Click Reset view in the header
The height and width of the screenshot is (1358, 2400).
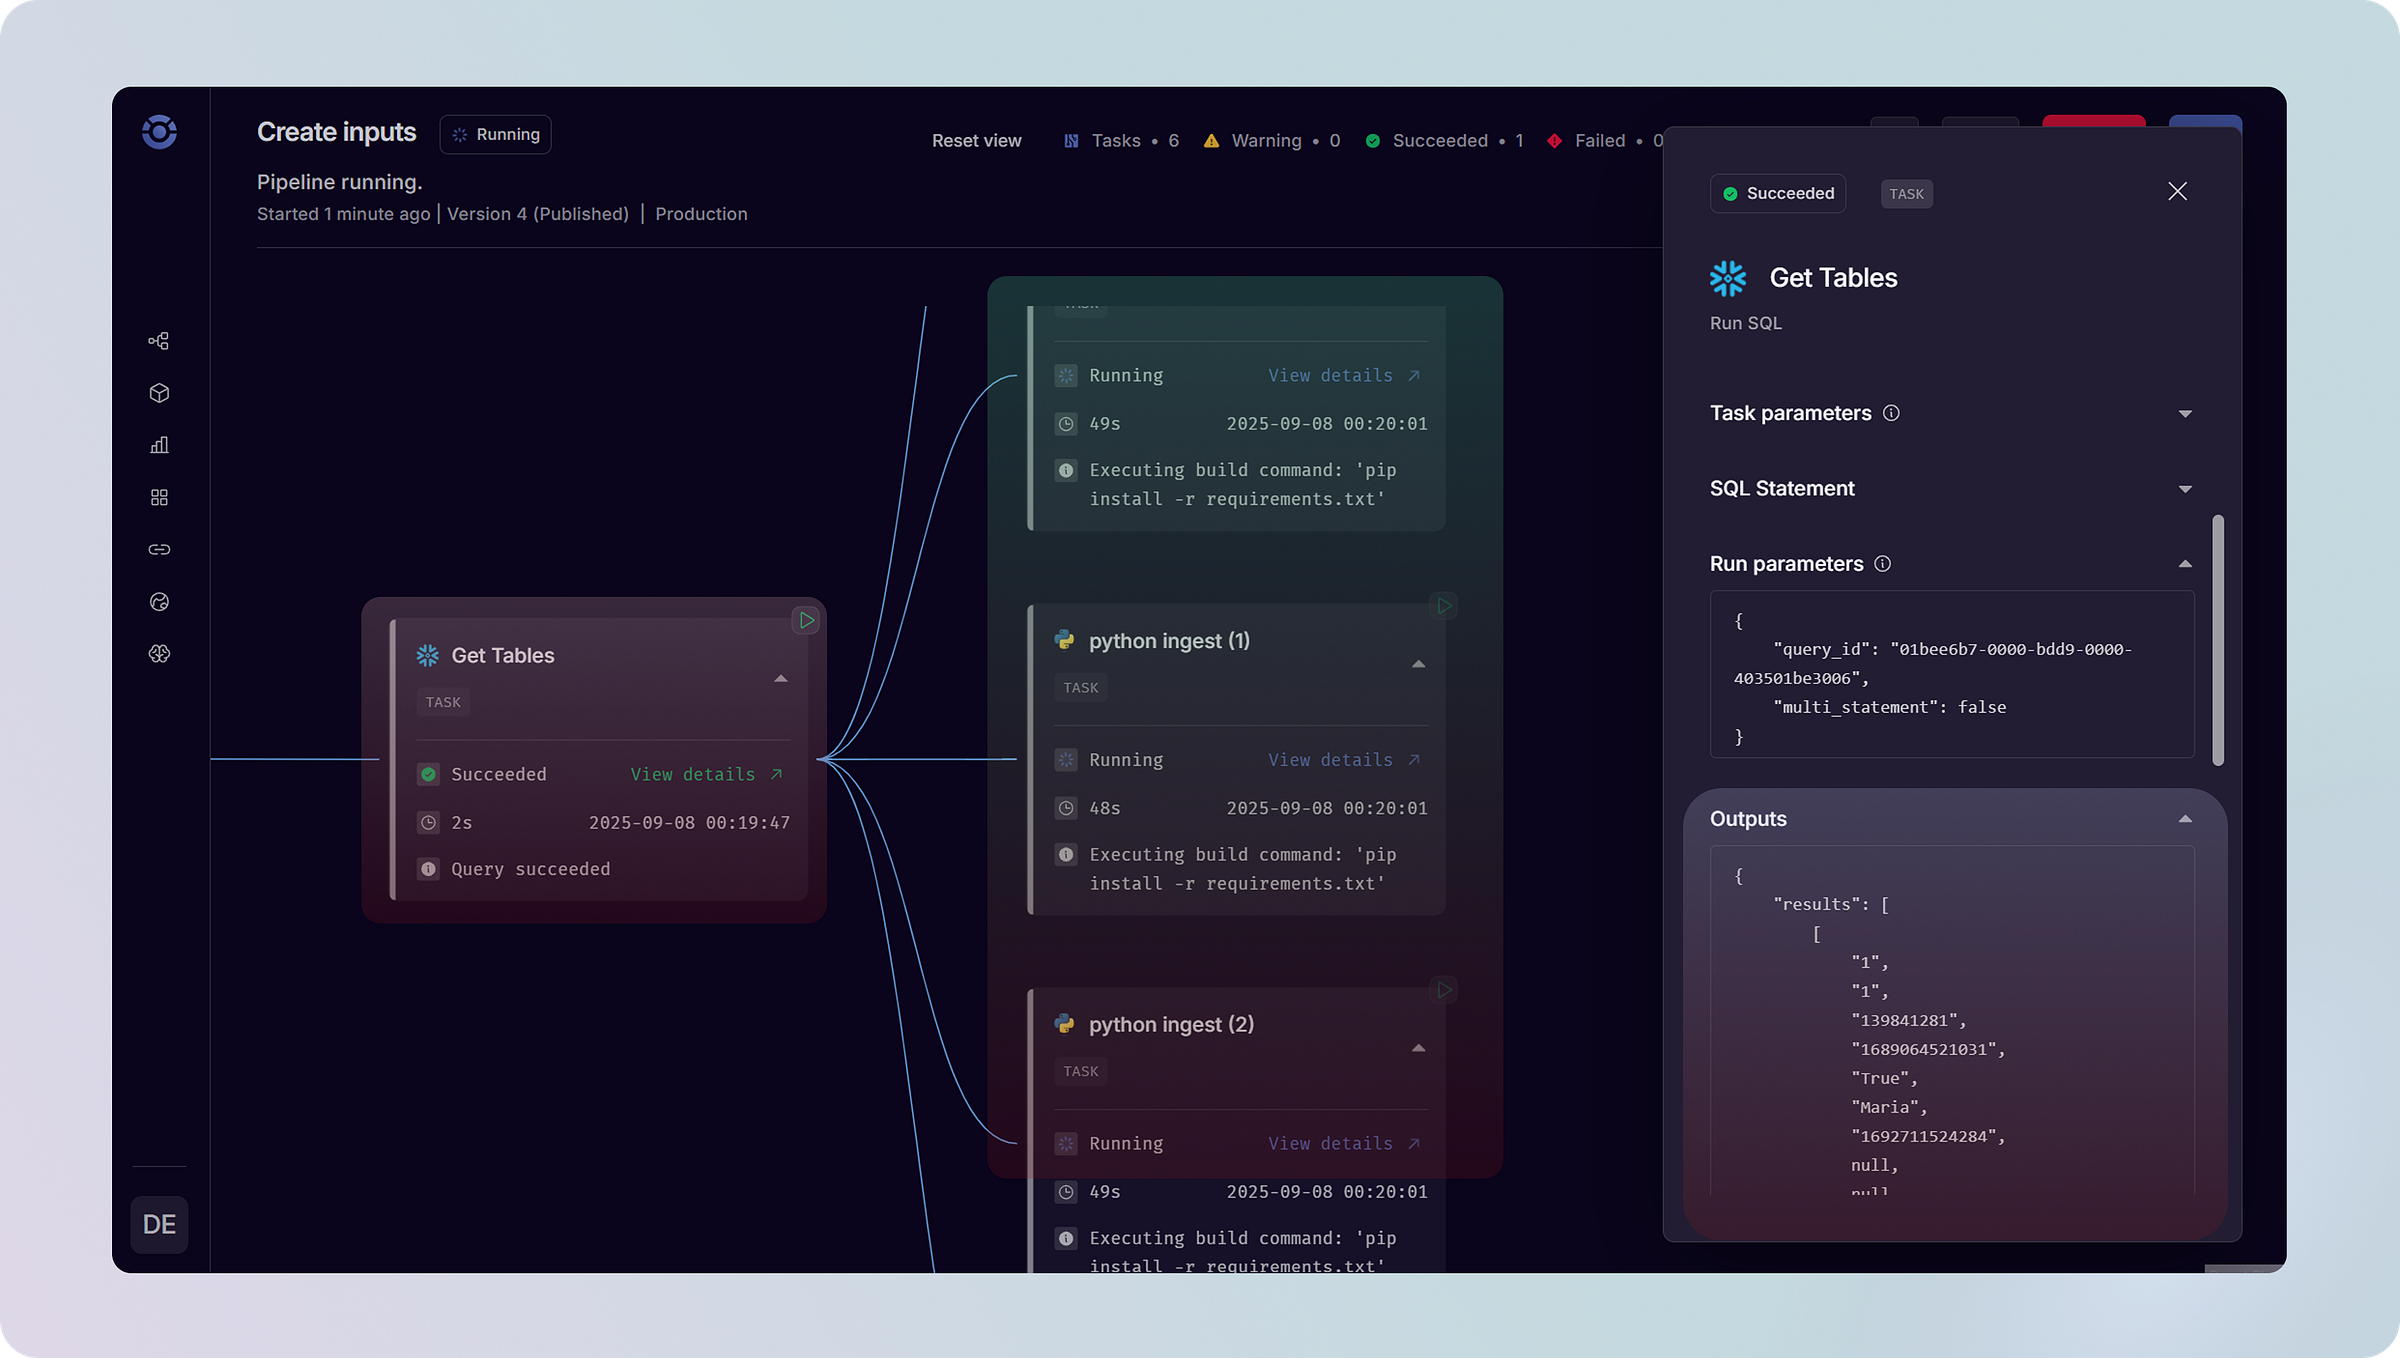pyautogui.click(x=976, y=141)
